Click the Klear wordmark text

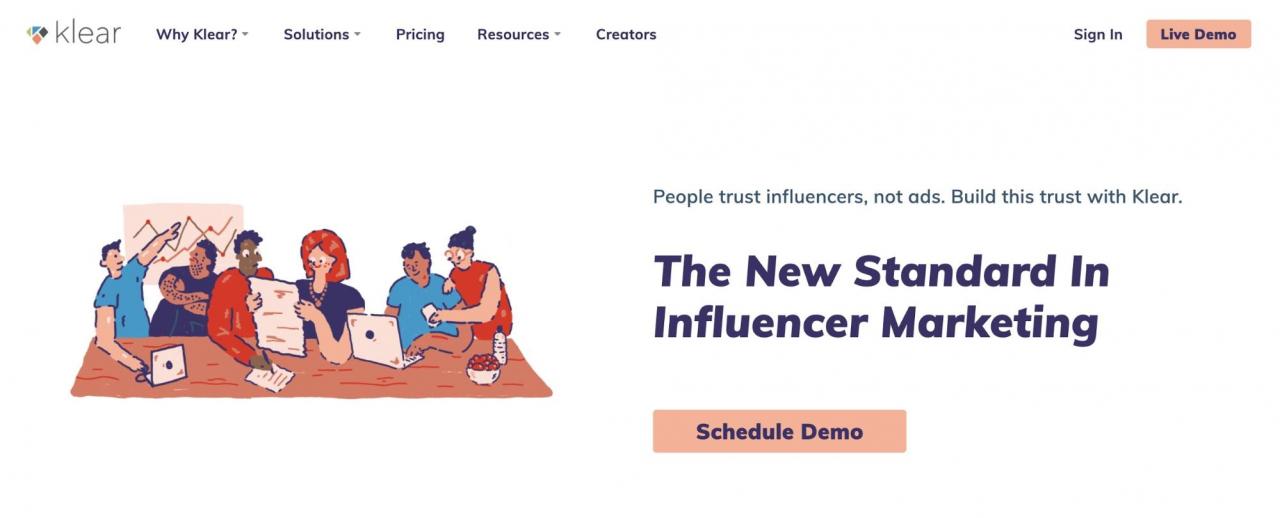point(88,33)
